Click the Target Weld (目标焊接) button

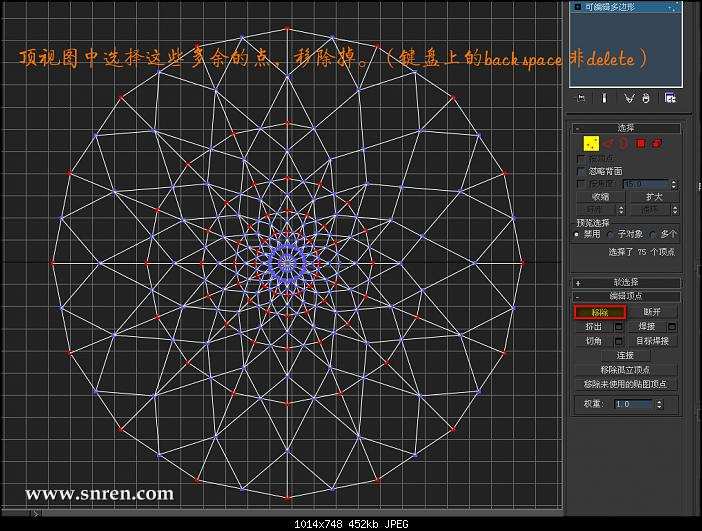click(x=652, y=341)
